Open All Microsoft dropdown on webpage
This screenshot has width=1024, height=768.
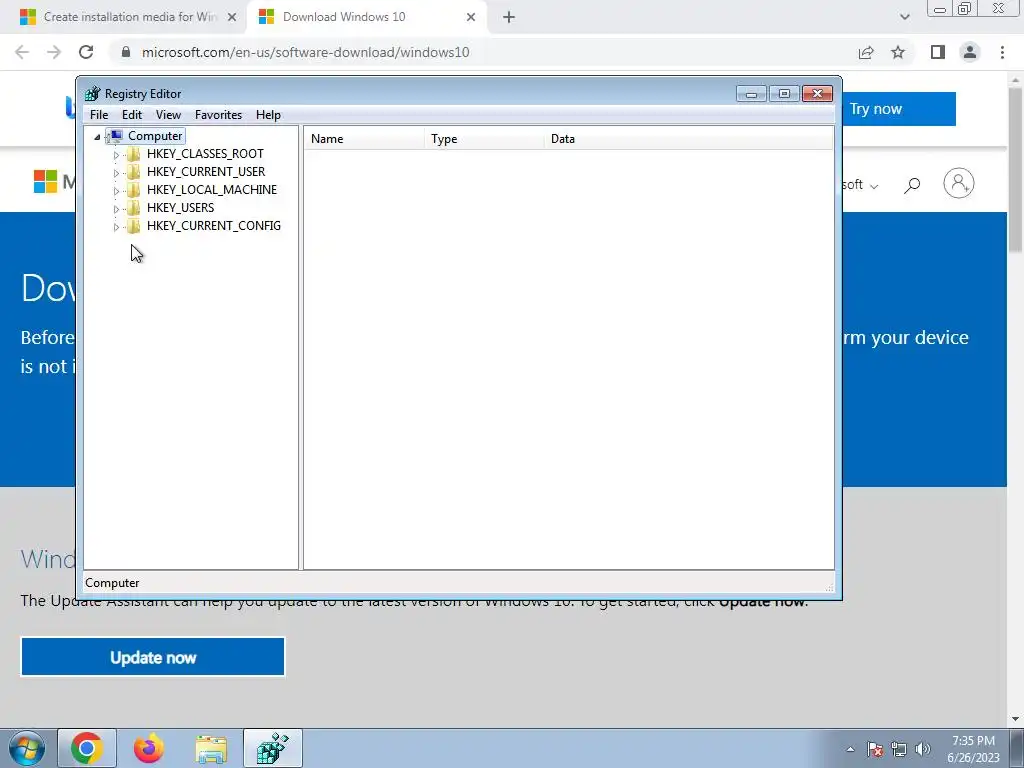coord(861,185)
